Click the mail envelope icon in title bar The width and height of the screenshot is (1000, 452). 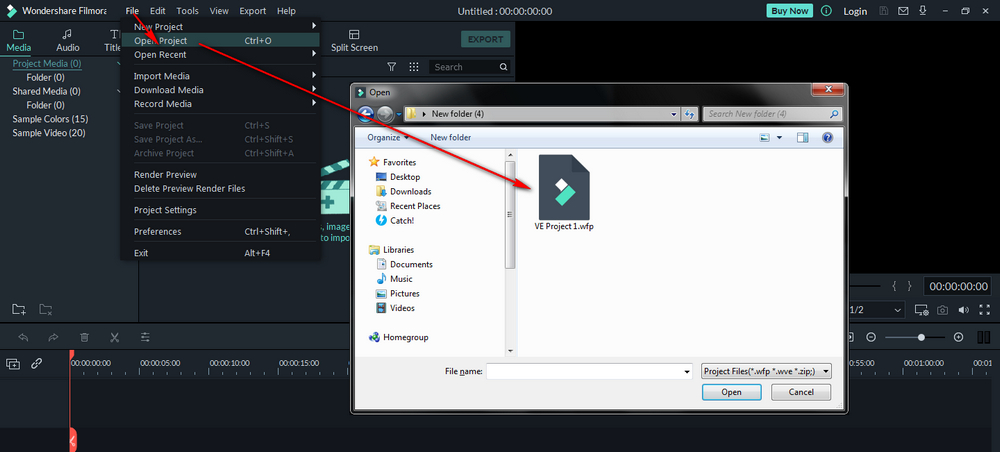pos(903,11)
